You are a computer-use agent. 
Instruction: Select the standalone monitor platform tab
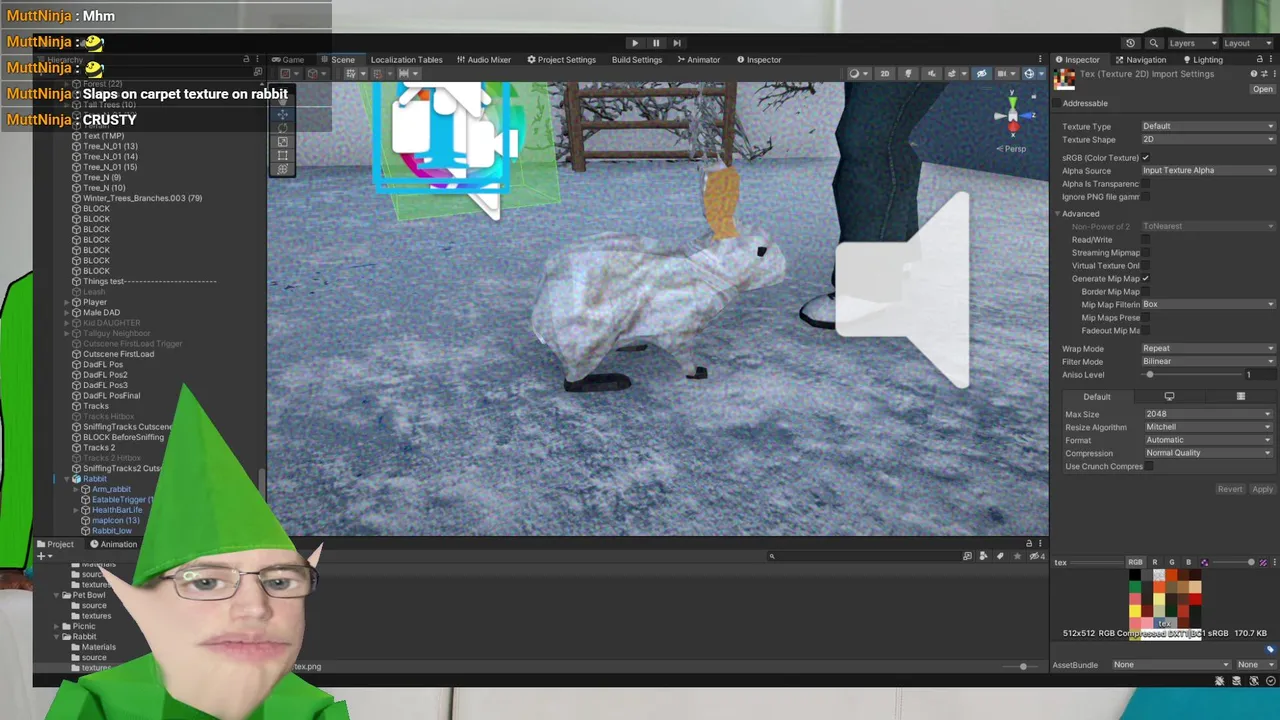(1169, 397)
